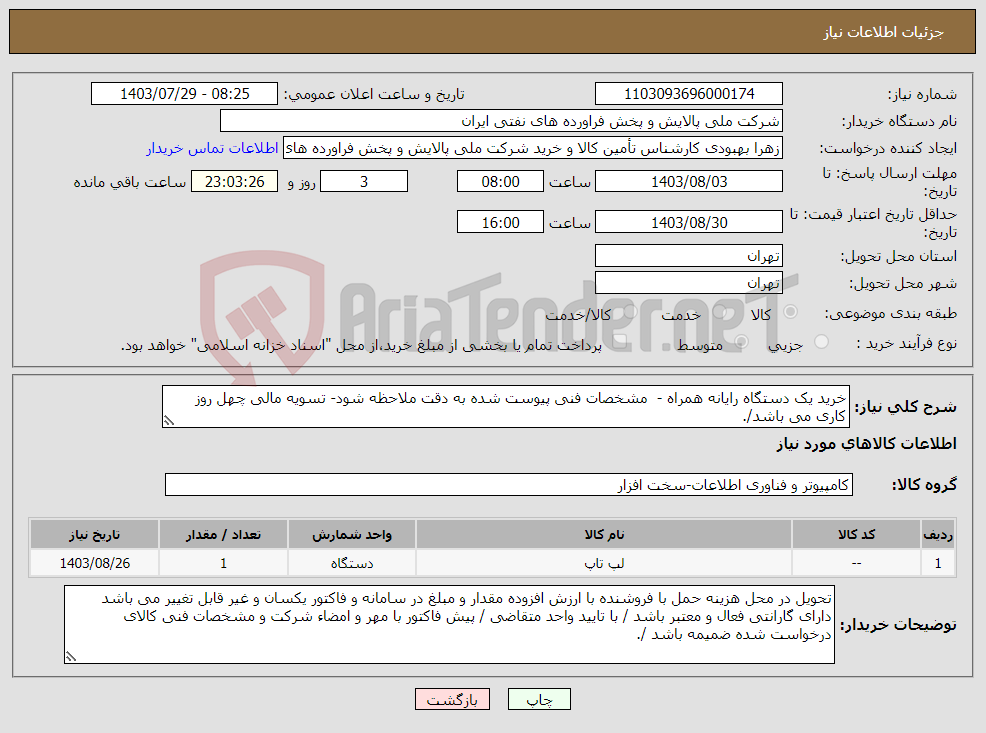This screenshot has width=986, height=733.
Task: Click the price validity time 16:00
Action: 500,223
